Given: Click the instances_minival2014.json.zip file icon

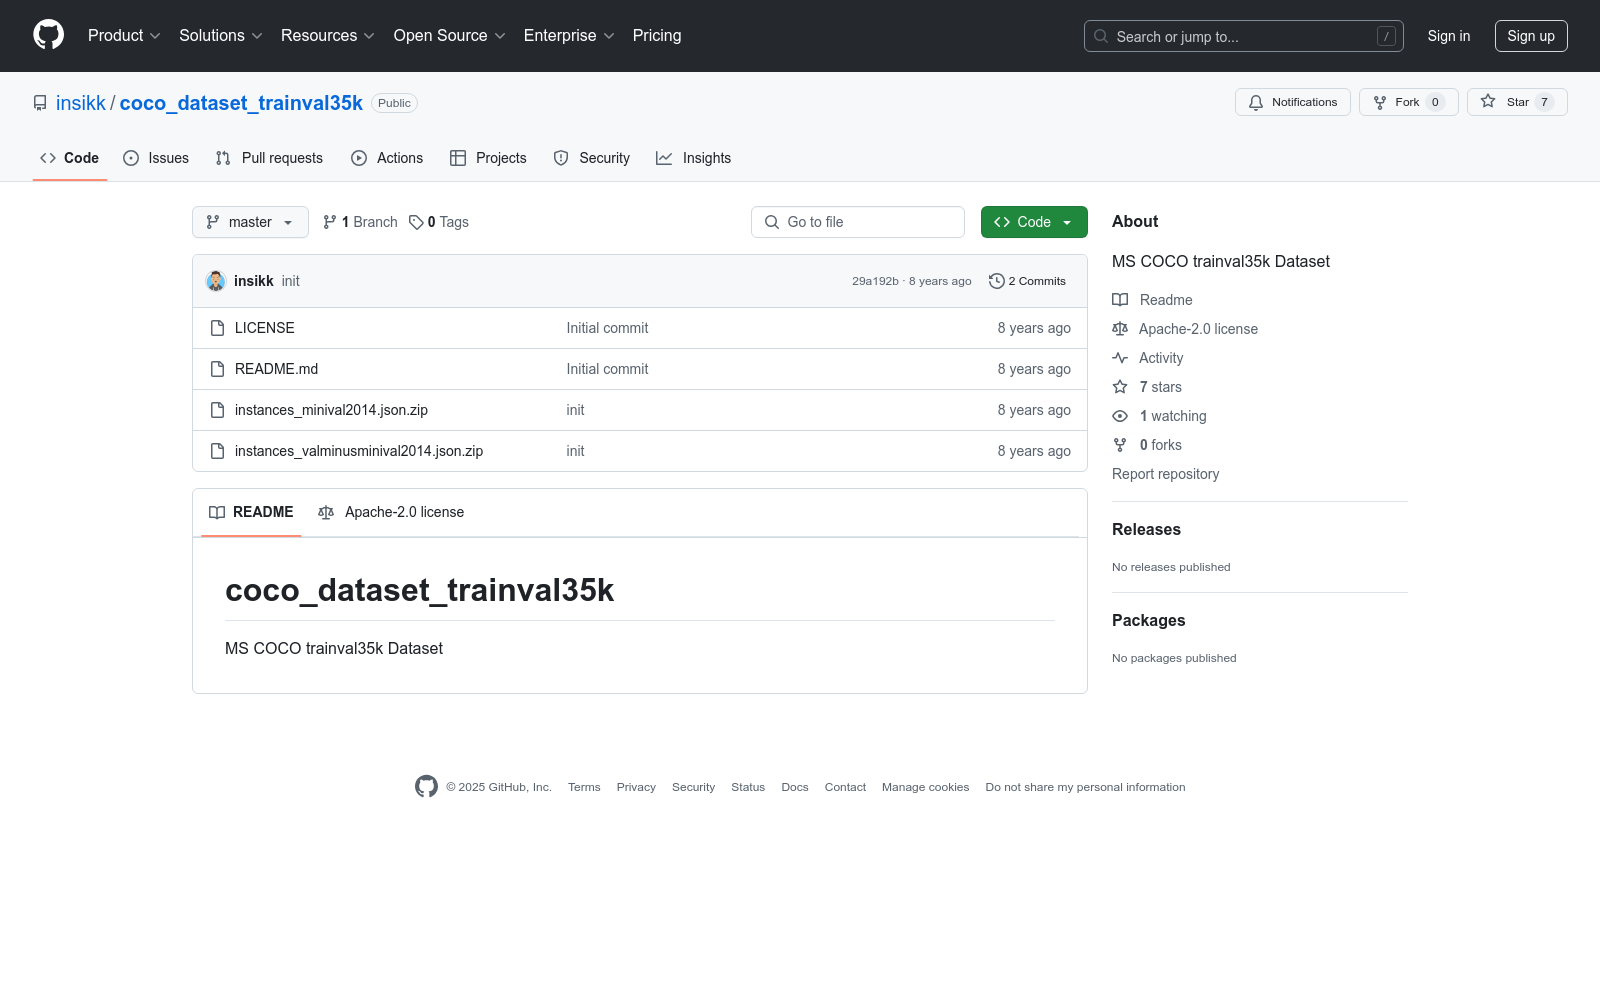Looking at the screenshot, I should pyautogui.click(x=217, y=410).
